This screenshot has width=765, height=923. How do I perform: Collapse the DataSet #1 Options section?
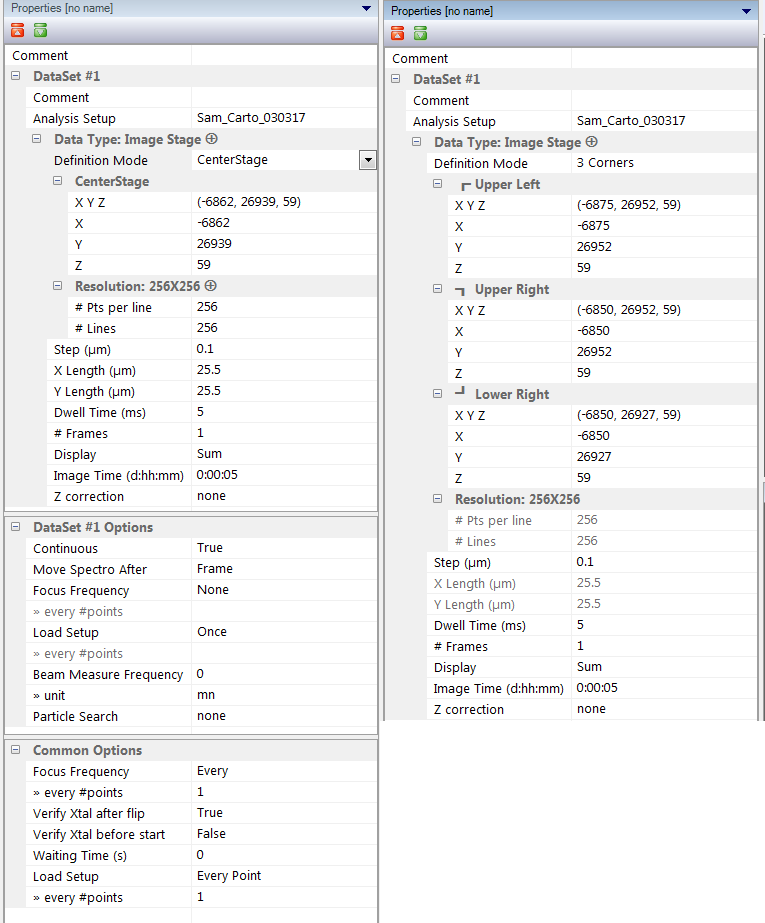(17, 527)
